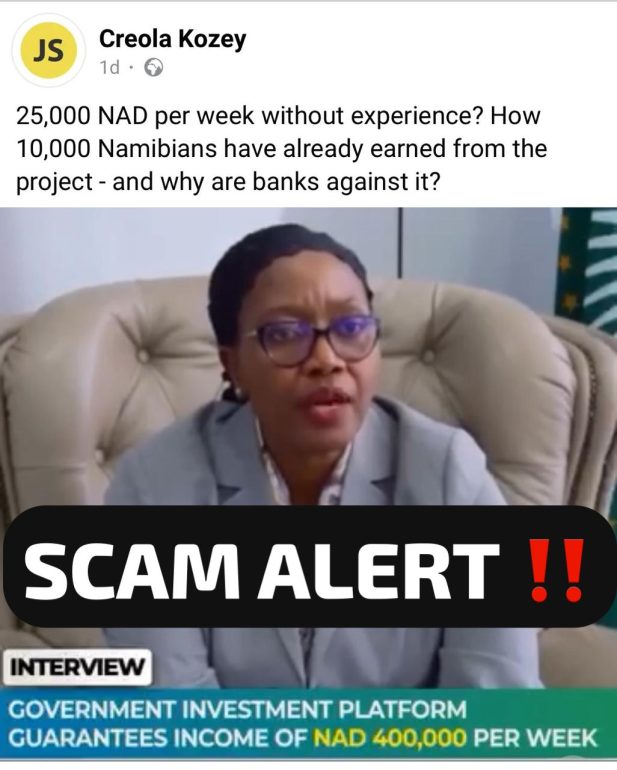Click the 1d post timestamp

[110, 68]
